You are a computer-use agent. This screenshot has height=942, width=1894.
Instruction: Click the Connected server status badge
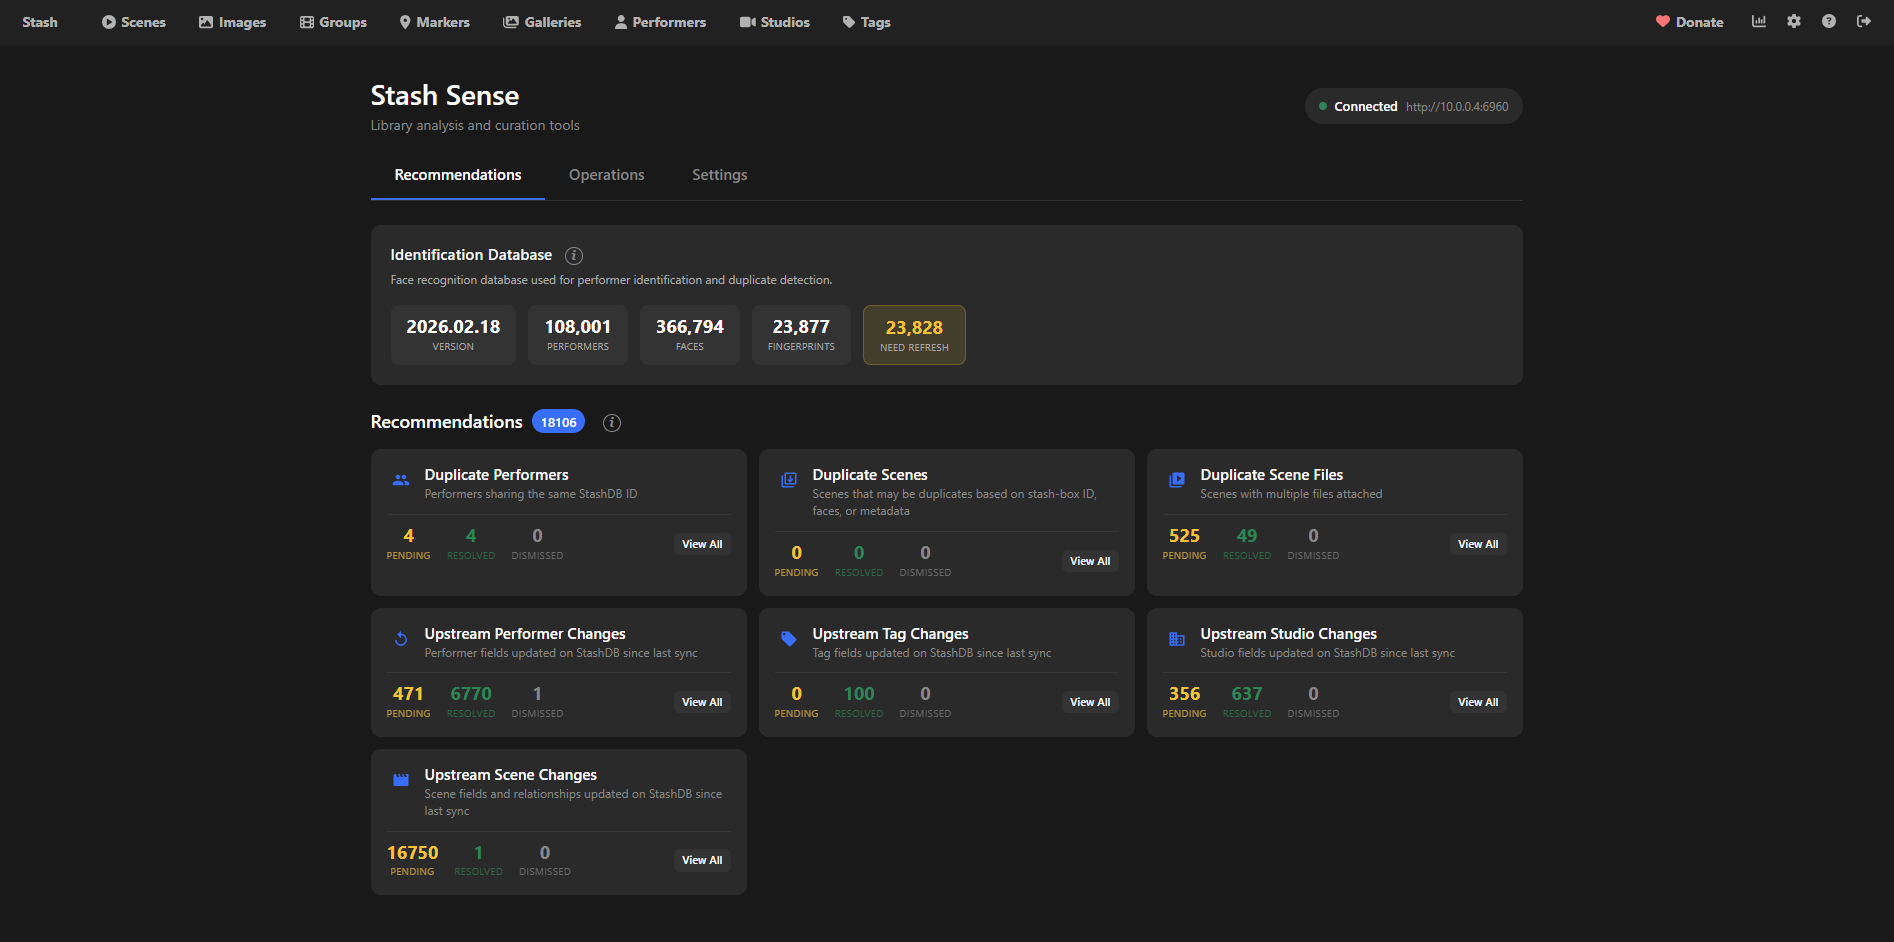click(x=1413, y=107)
